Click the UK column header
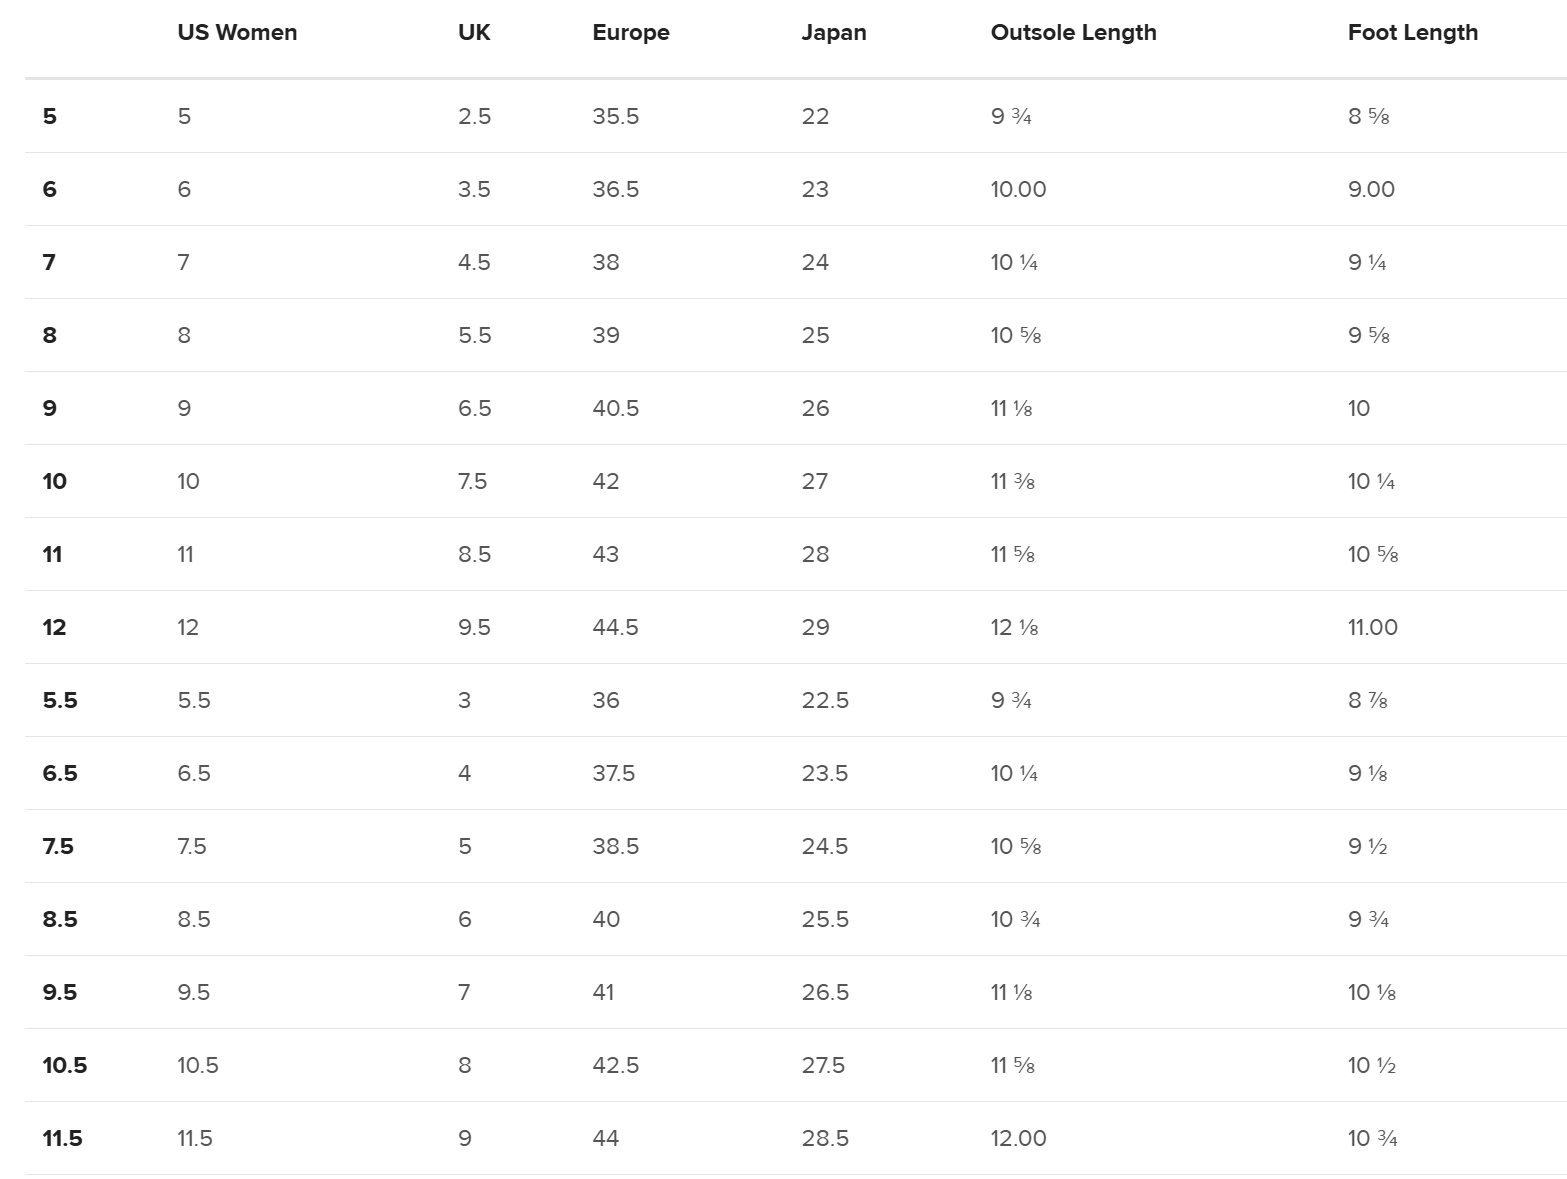The image size is (1567, 1179). [x=474, y=32]
